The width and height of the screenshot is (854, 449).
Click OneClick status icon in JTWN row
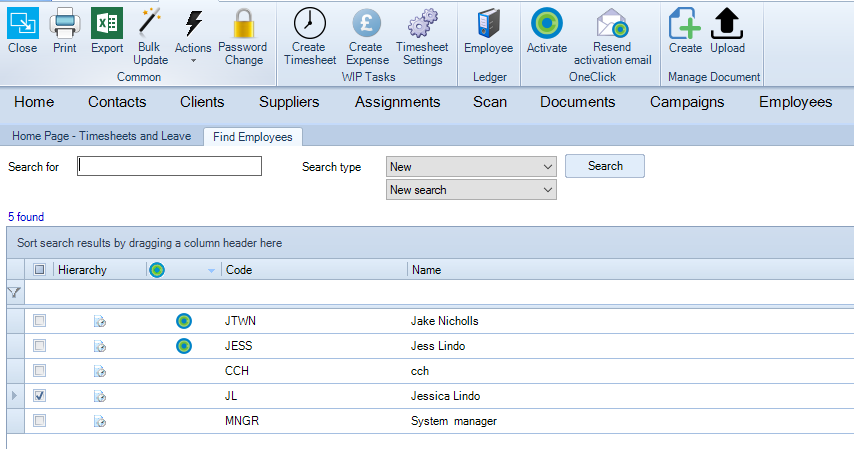click(x=184, y=321)
